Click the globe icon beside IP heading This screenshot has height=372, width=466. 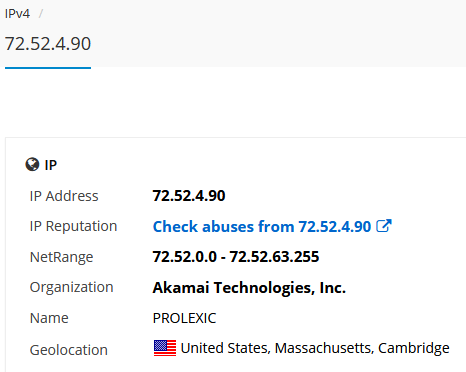click(32, 164)
